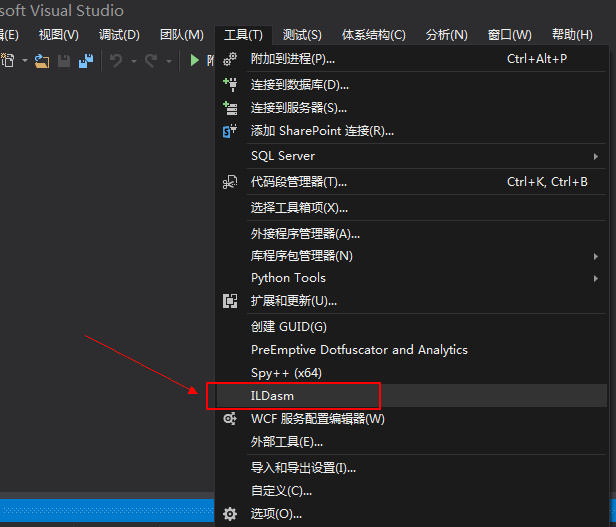
Task: Click the Undo toolbar icon
Action: [116, 61]
